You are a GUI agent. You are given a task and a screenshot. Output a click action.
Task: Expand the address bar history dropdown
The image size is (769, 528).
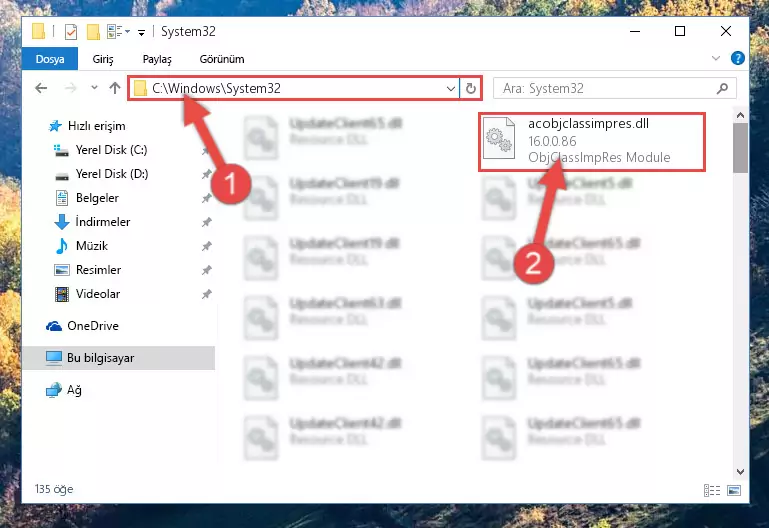click(451, 89)
